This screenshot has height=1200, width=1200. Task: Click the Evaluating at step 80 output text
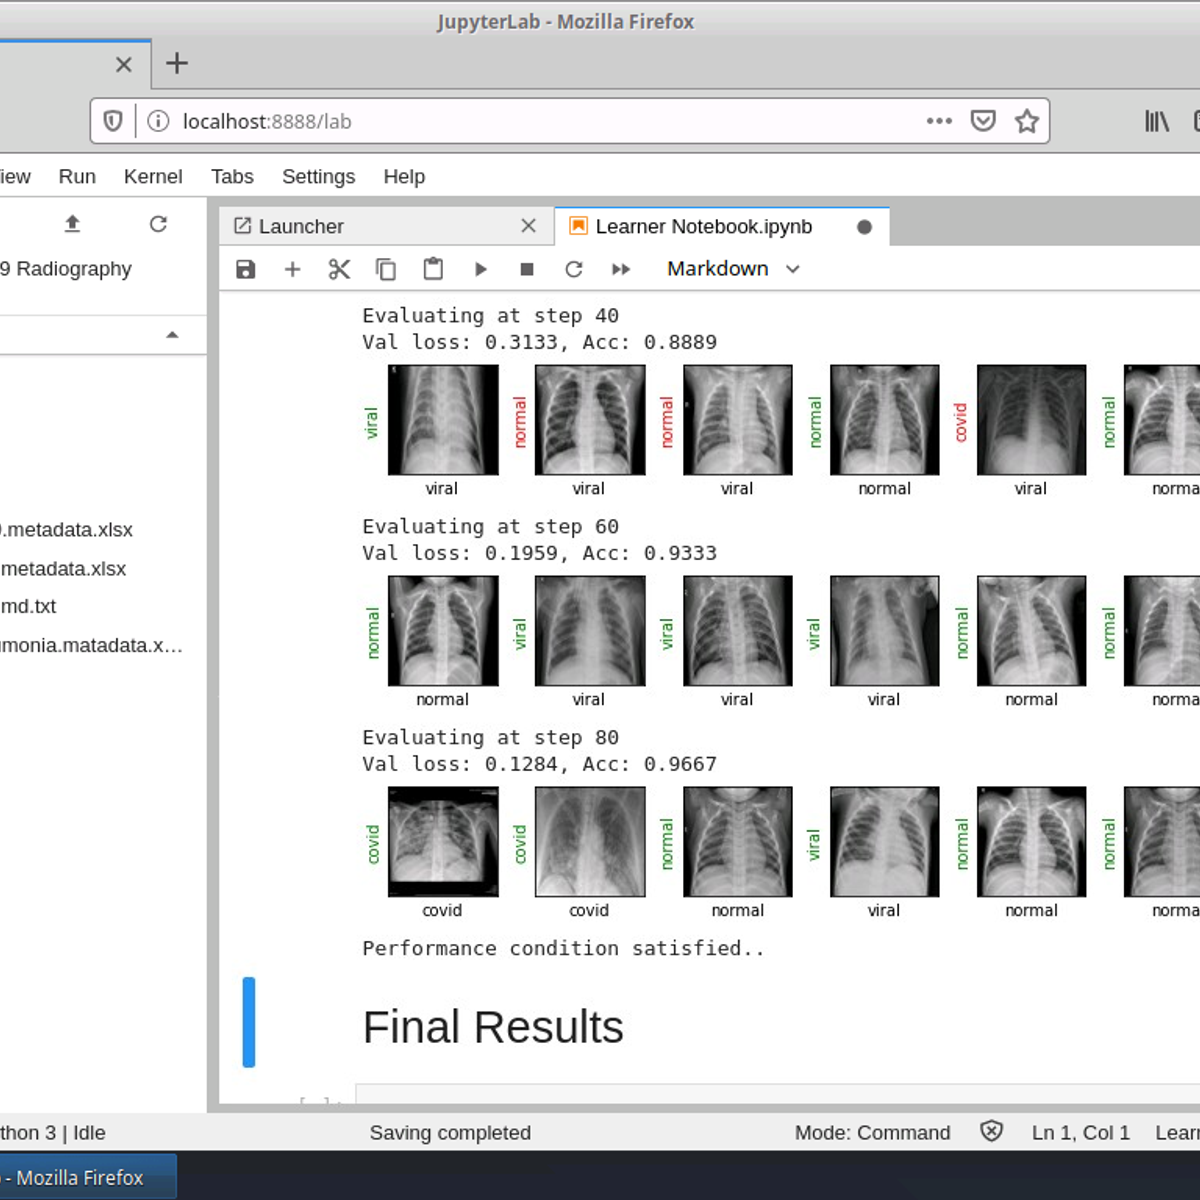pos(491,737)
